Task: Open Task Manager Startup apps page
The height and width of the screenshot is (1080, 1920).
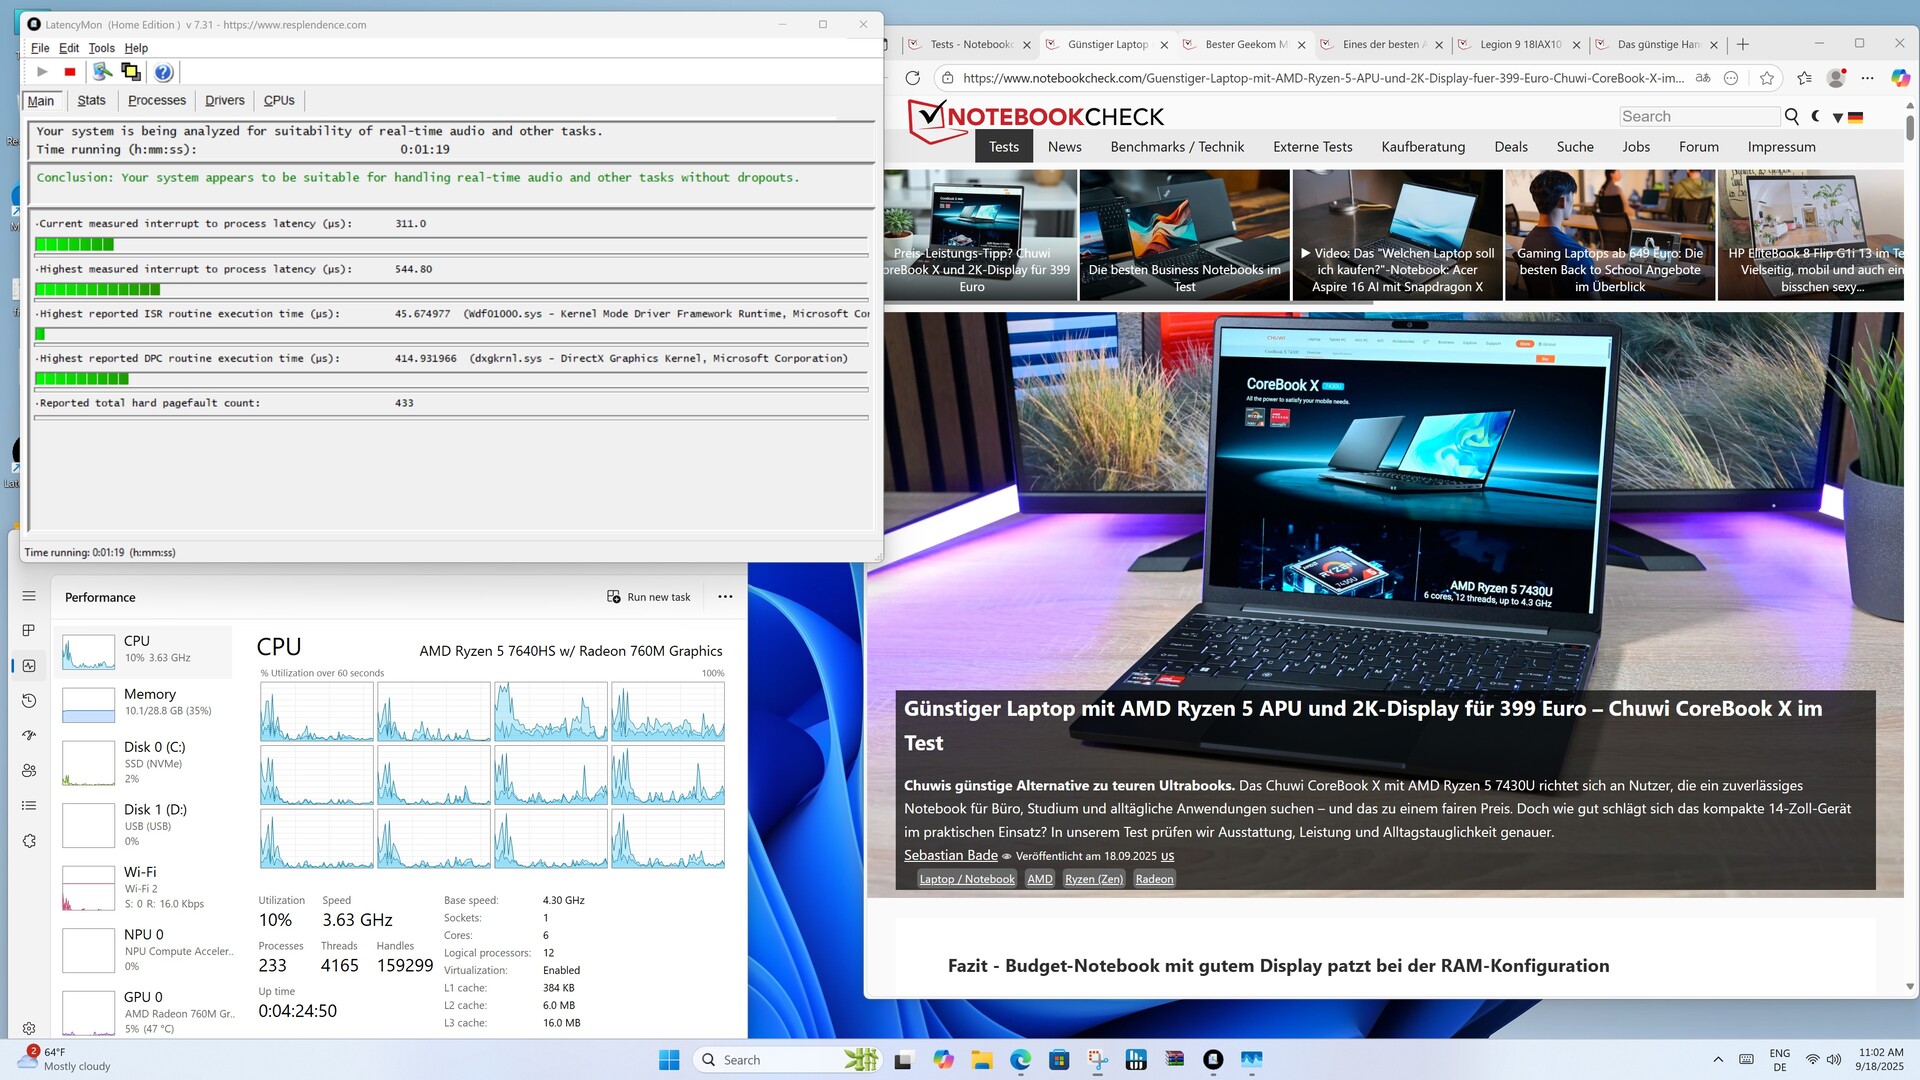Action: (29, 736)
